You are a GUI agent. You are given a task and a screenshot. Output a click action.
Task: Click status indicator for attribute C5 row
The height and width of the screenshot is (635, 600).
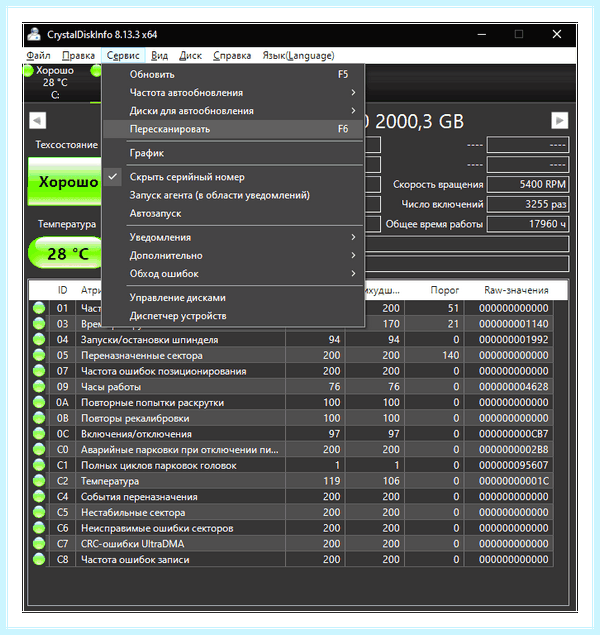[x=39, y=512]
